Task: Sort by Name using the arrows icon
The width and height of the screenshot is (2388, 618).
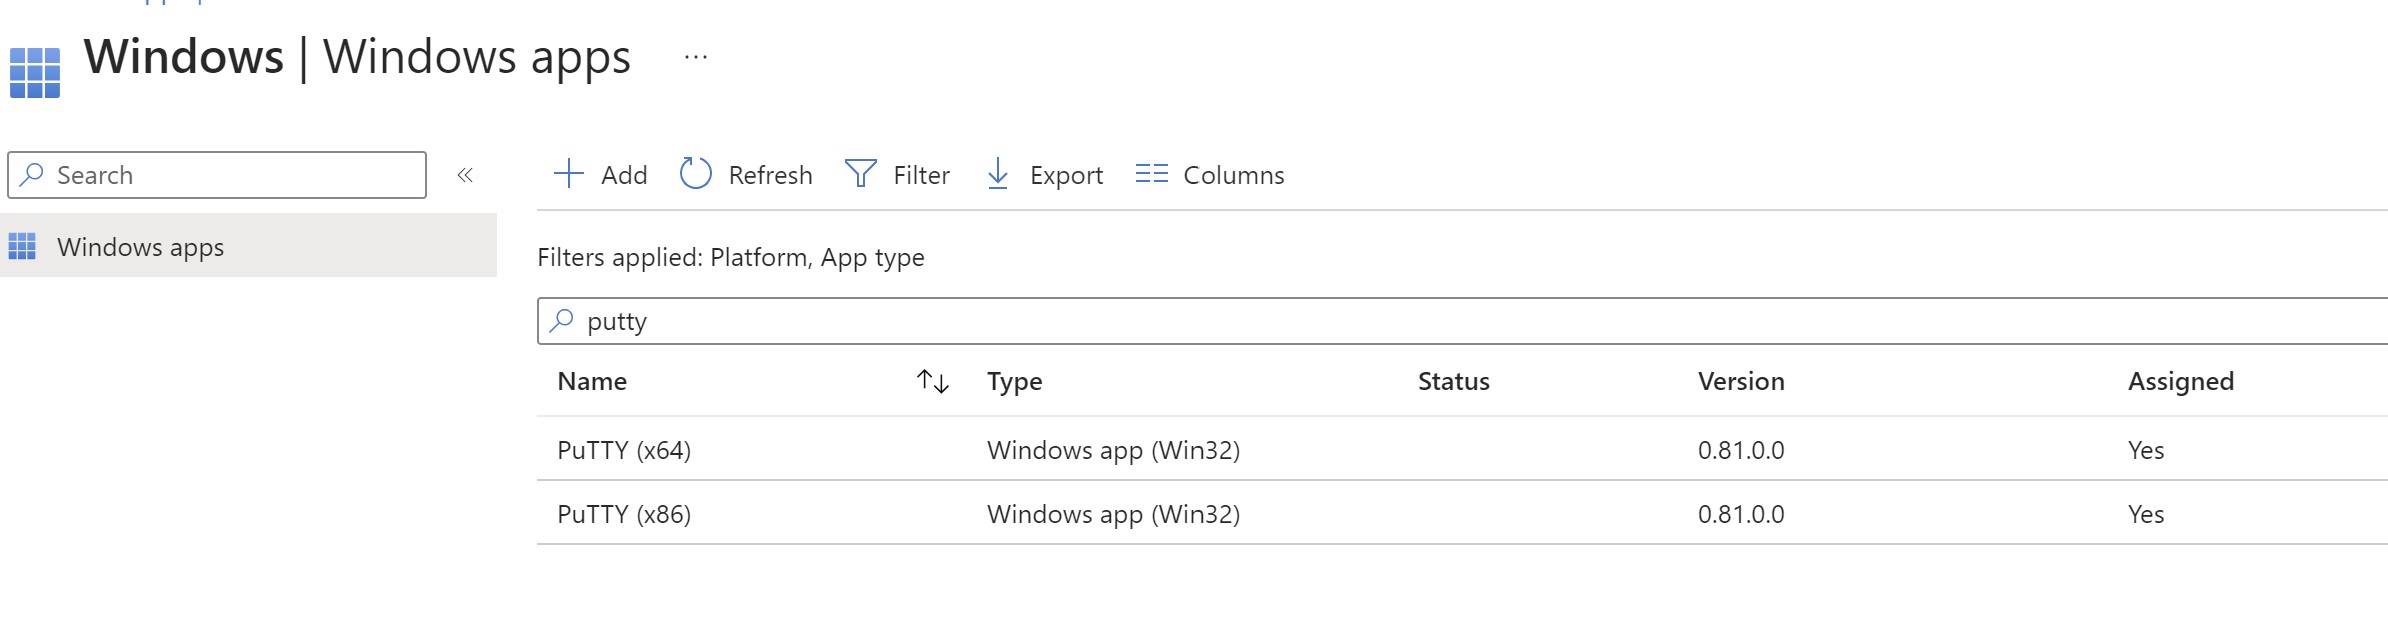Action: click(932, 381)
